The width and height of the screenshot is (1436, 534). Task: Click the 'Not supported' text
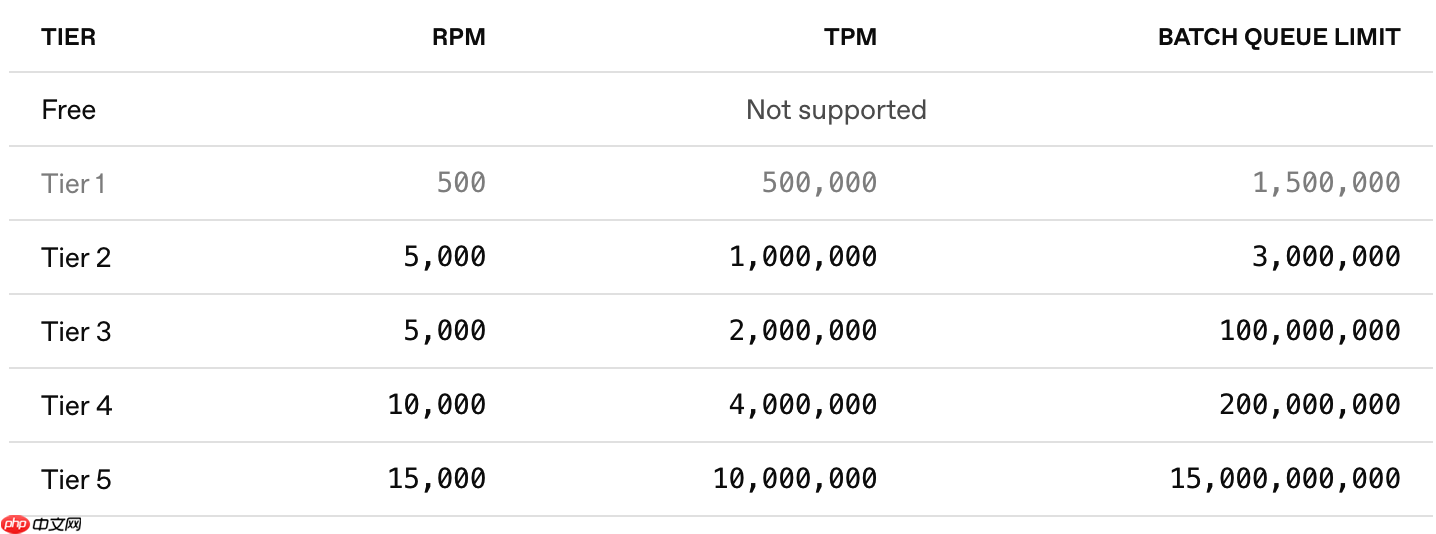point(836,110)
